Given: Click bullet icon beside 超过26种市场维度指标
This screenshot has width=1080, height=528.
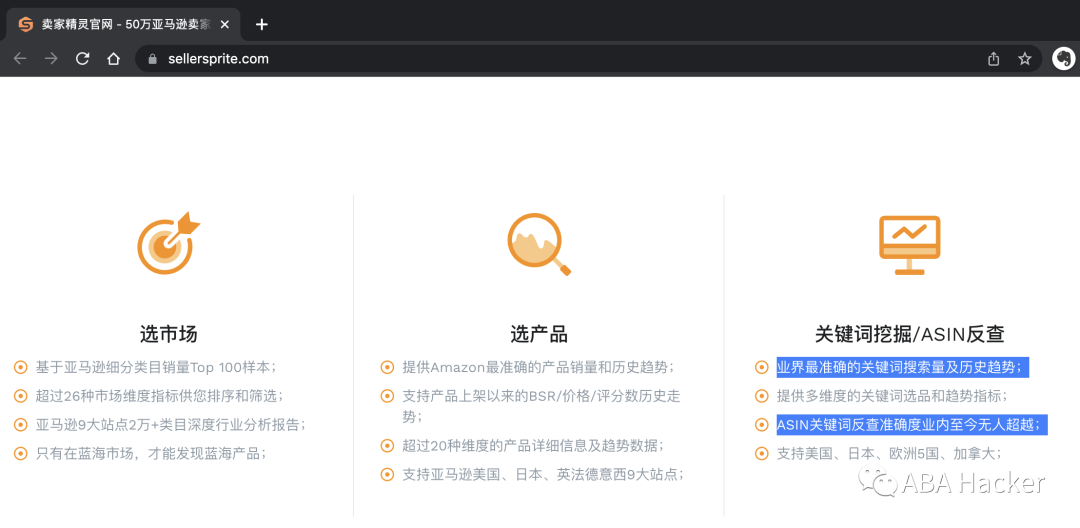Looking at the screenshot, I should coord(20,396).
